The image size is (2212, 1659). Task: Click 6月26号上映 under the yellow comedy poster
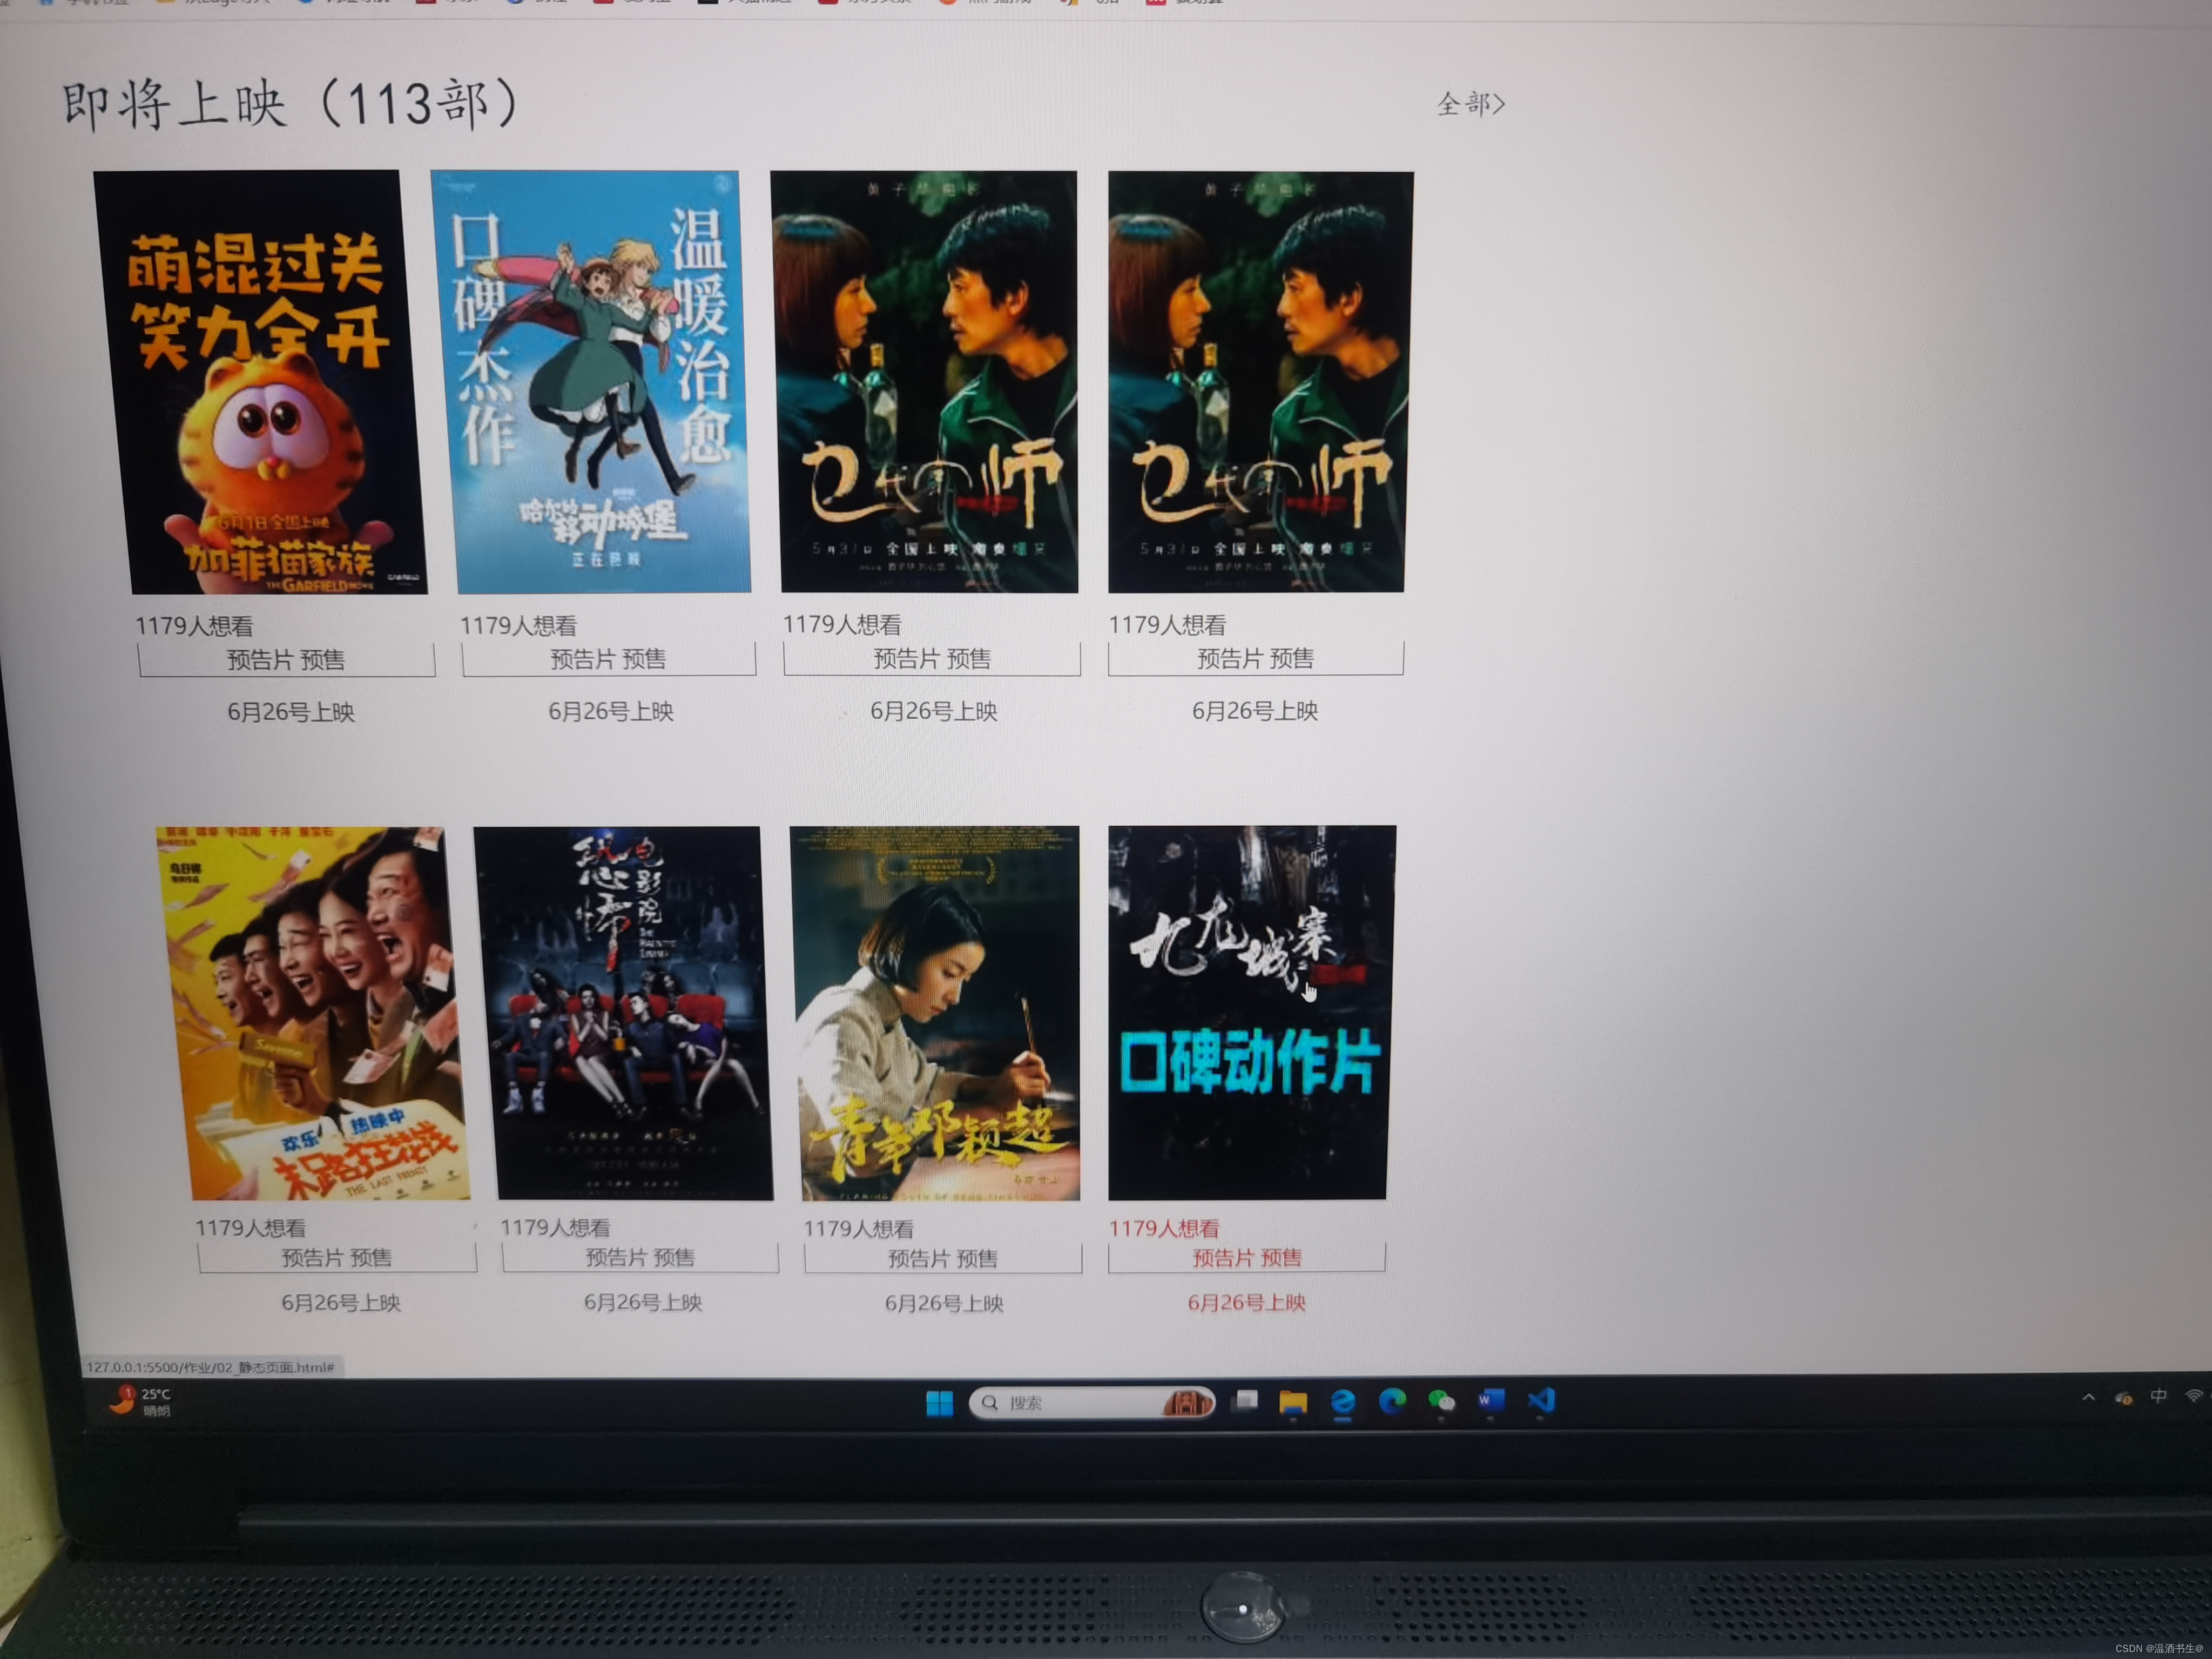341,1303
